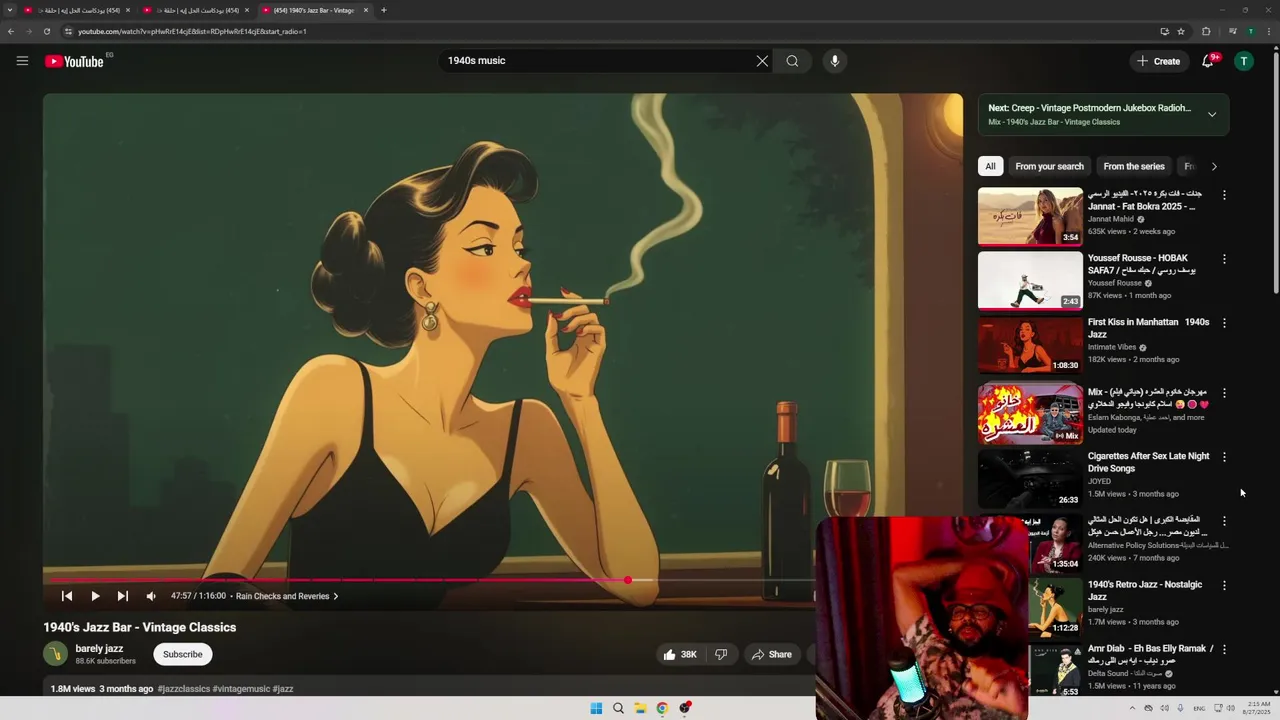Bookmark this page with the star
This screenshot has width=1280, height=720.
(1181, 31)
